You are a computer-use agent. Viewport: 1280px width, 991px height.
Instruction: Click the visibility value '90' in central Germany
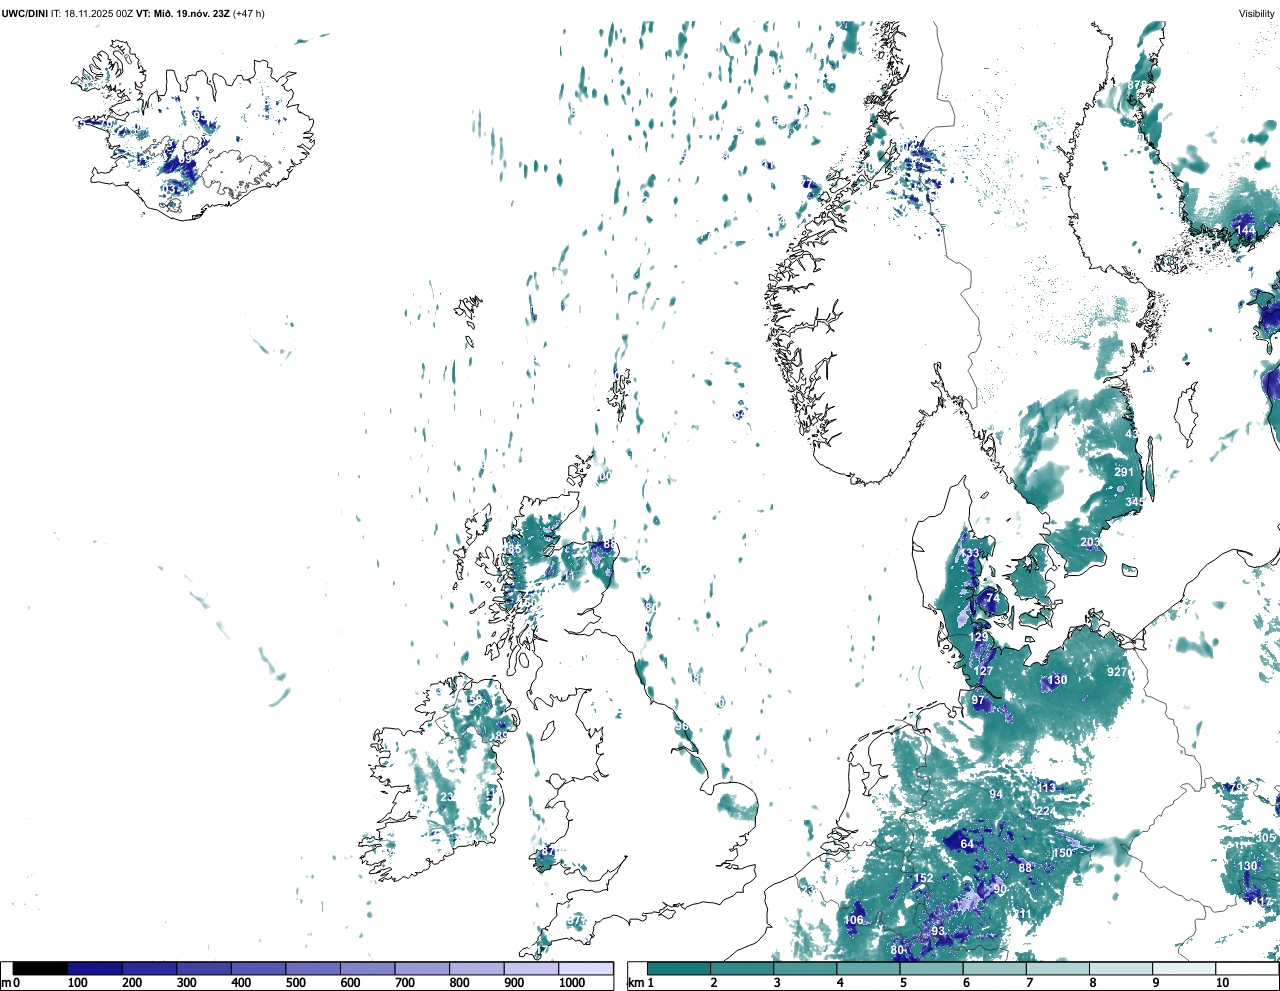coord(999,889)
